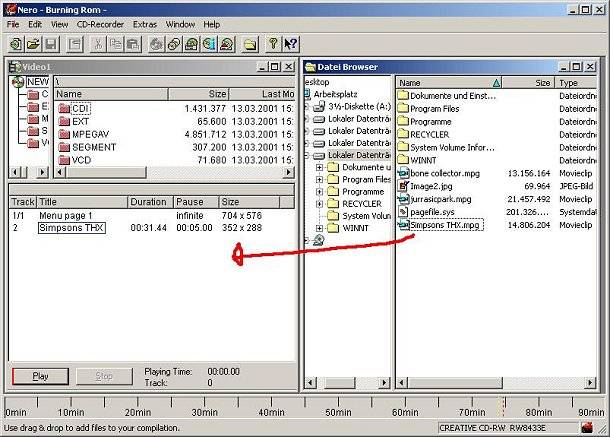
Task: Expand the Program Files tree folder
Action: 319,179
